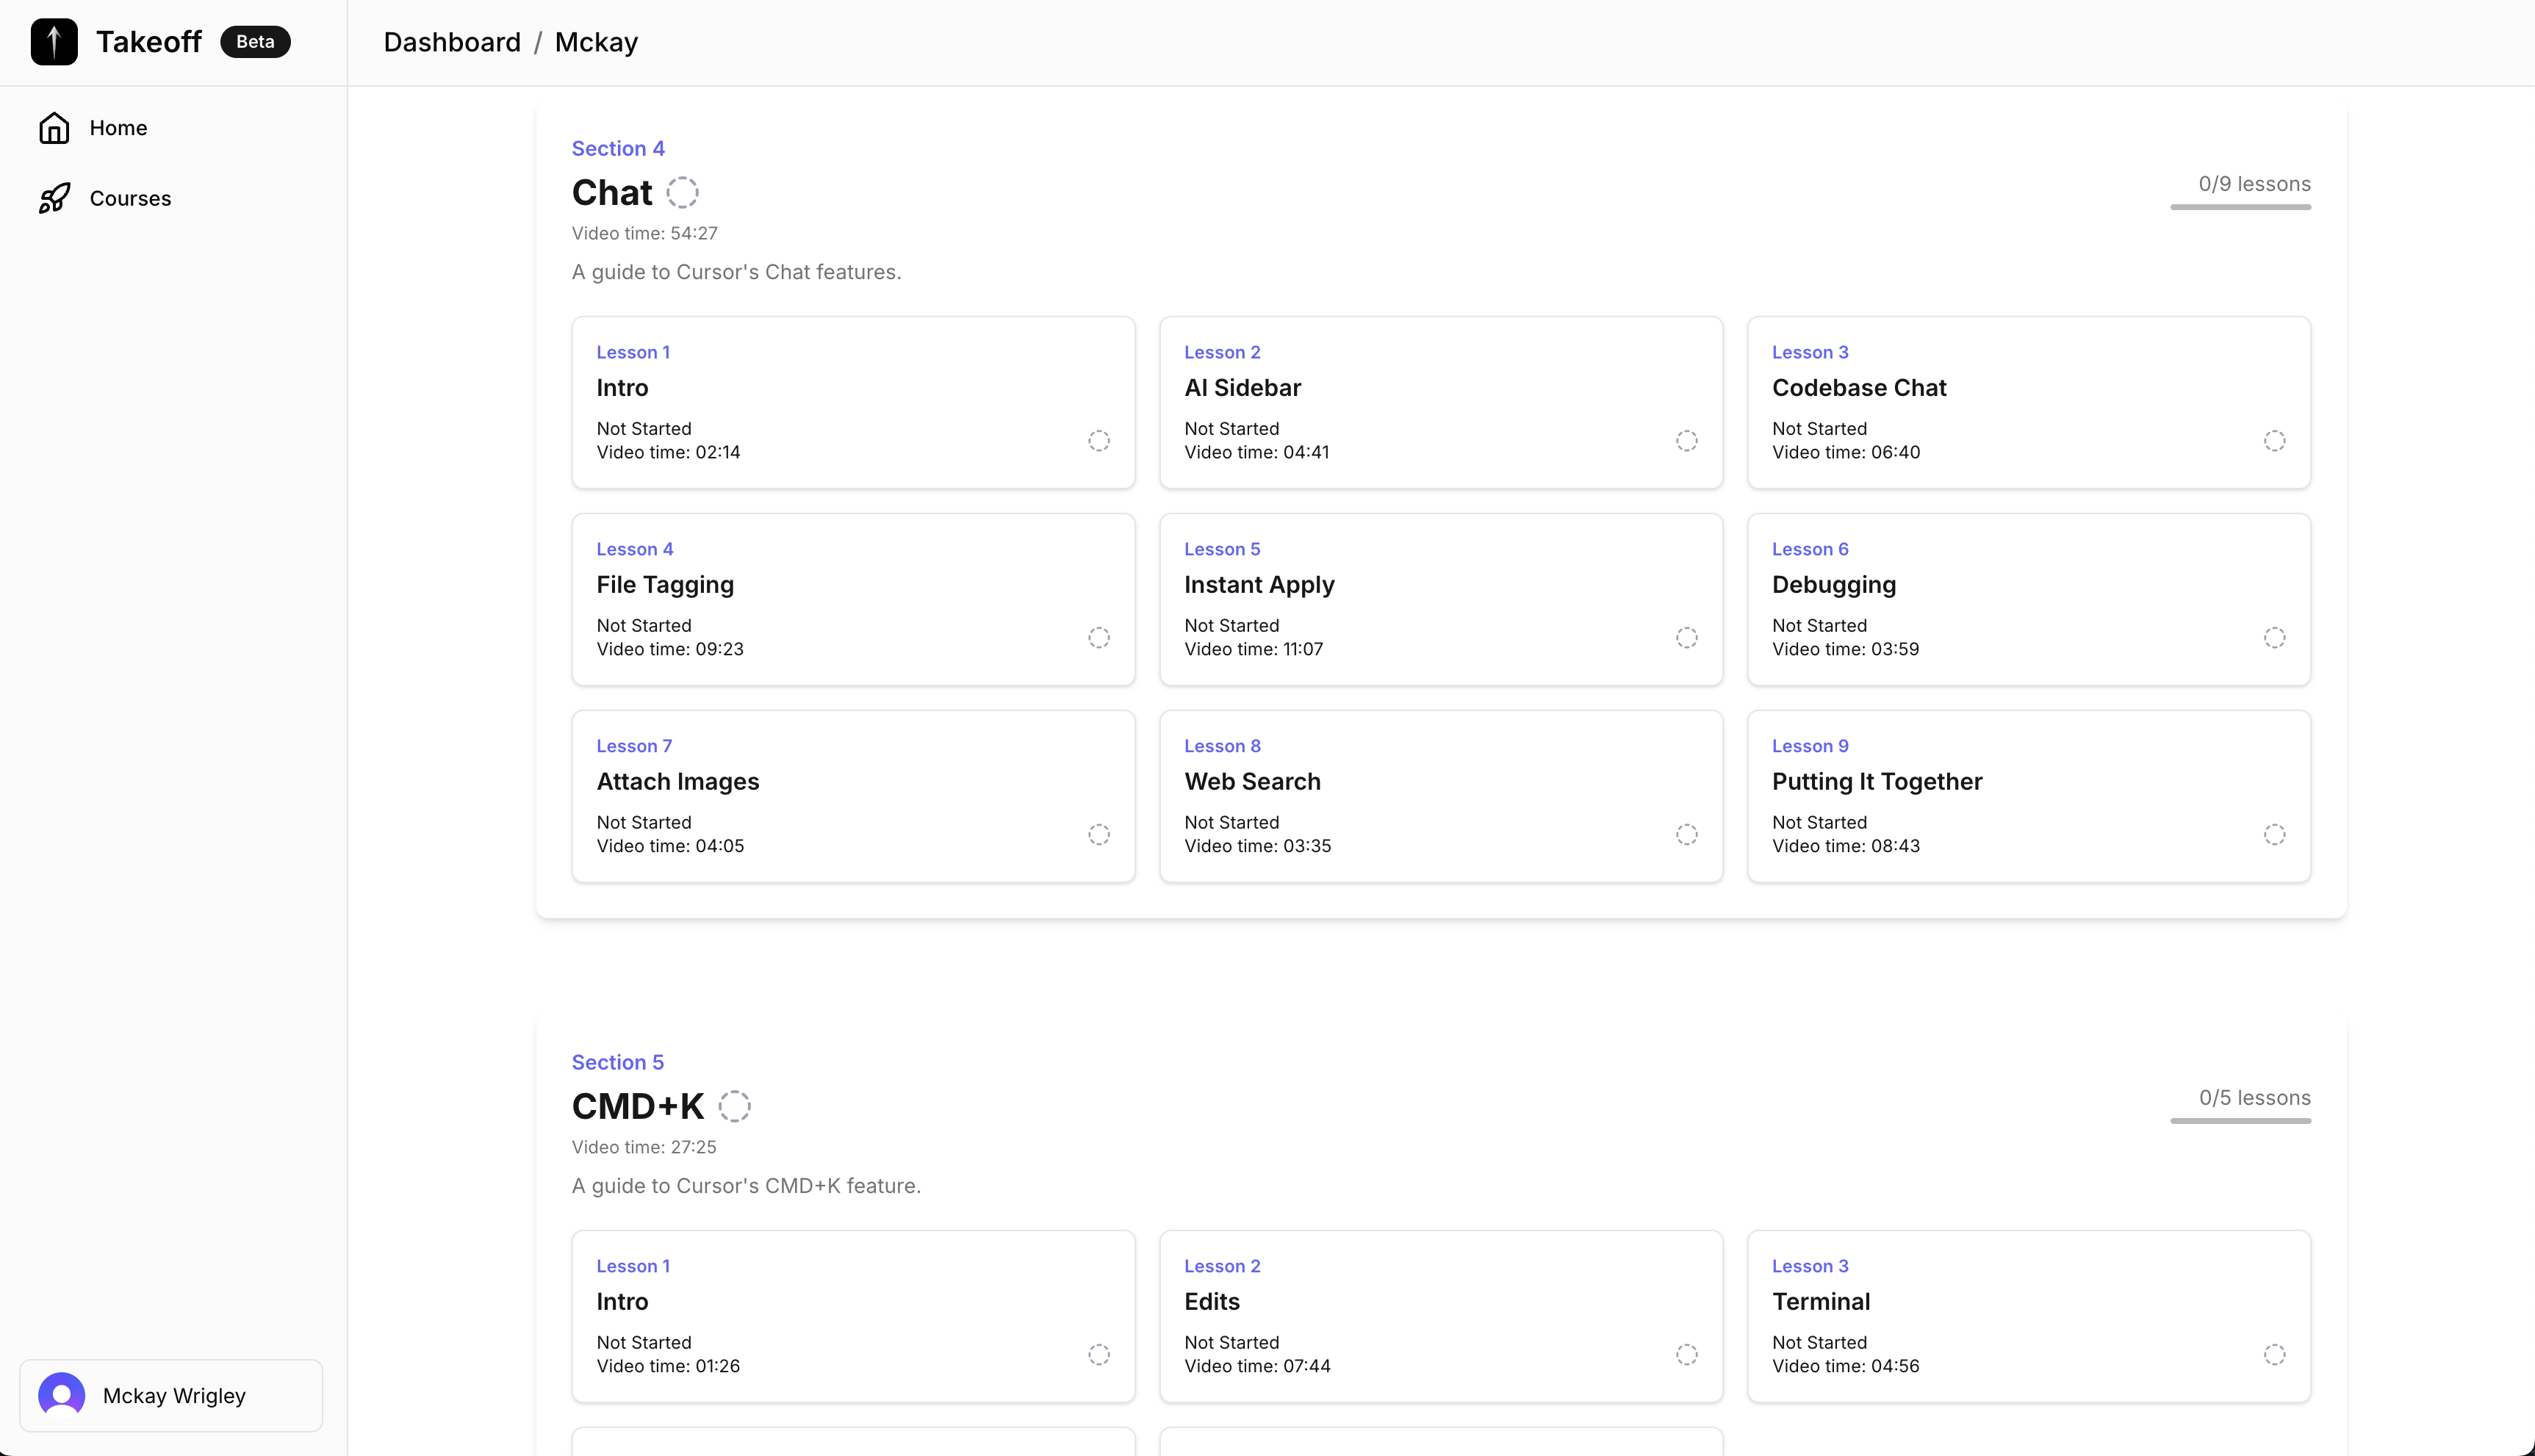2535x1456 pixels.
Task: Click 'Video time: 27:25' text
Action: tap(644, 1148)
